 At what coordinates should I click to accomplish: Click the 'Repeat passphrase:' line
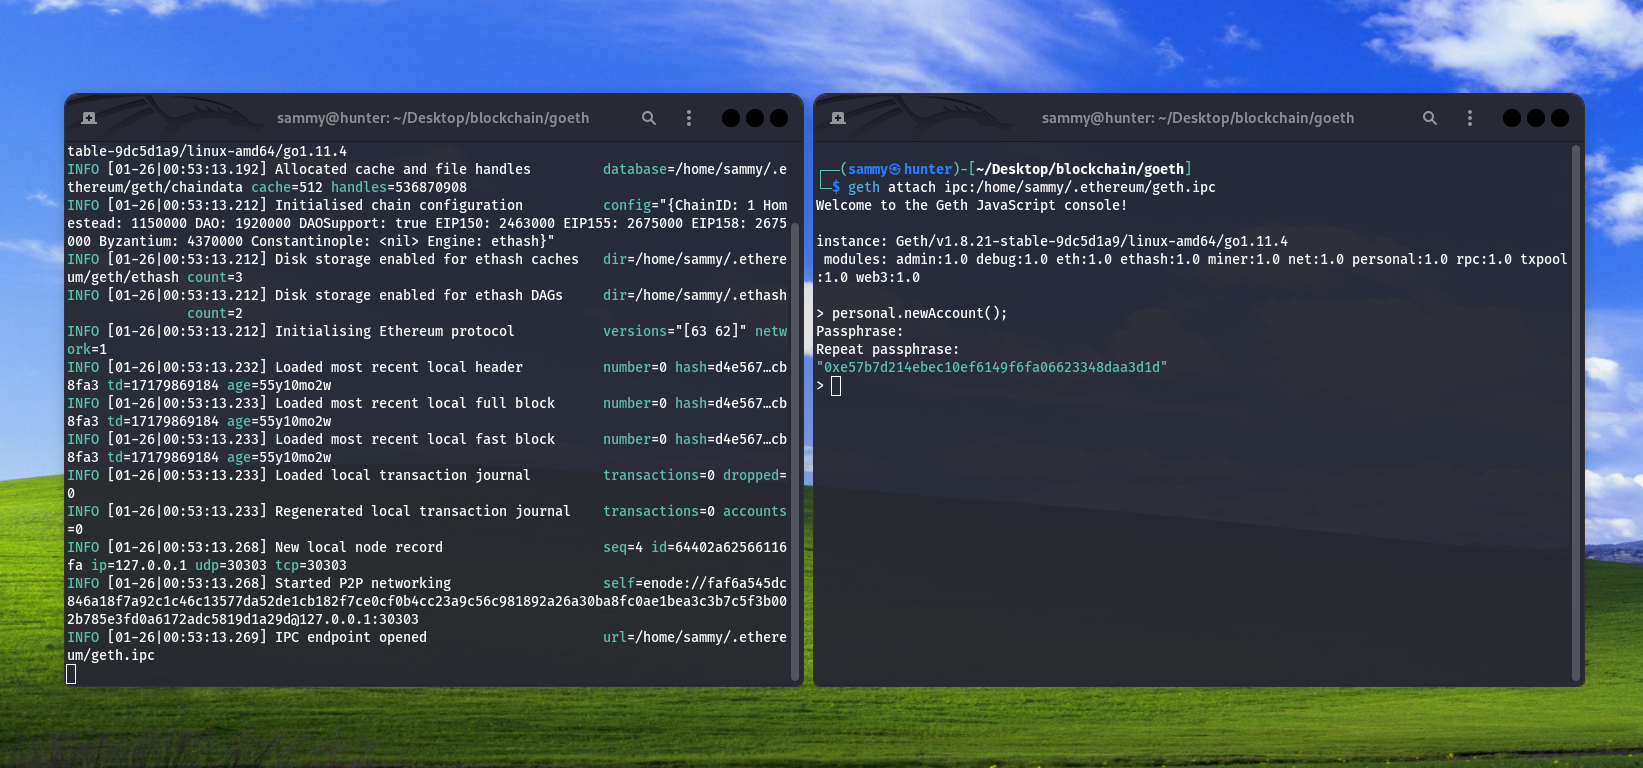tap(888, 349)
